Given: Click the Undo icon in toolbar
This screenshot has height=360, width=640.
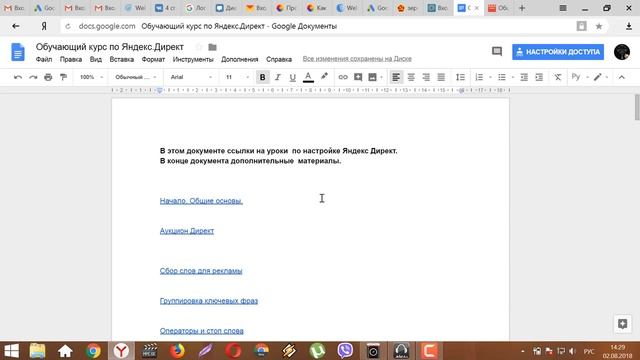Looking at the screenshot, I should [x=18, y=77].
